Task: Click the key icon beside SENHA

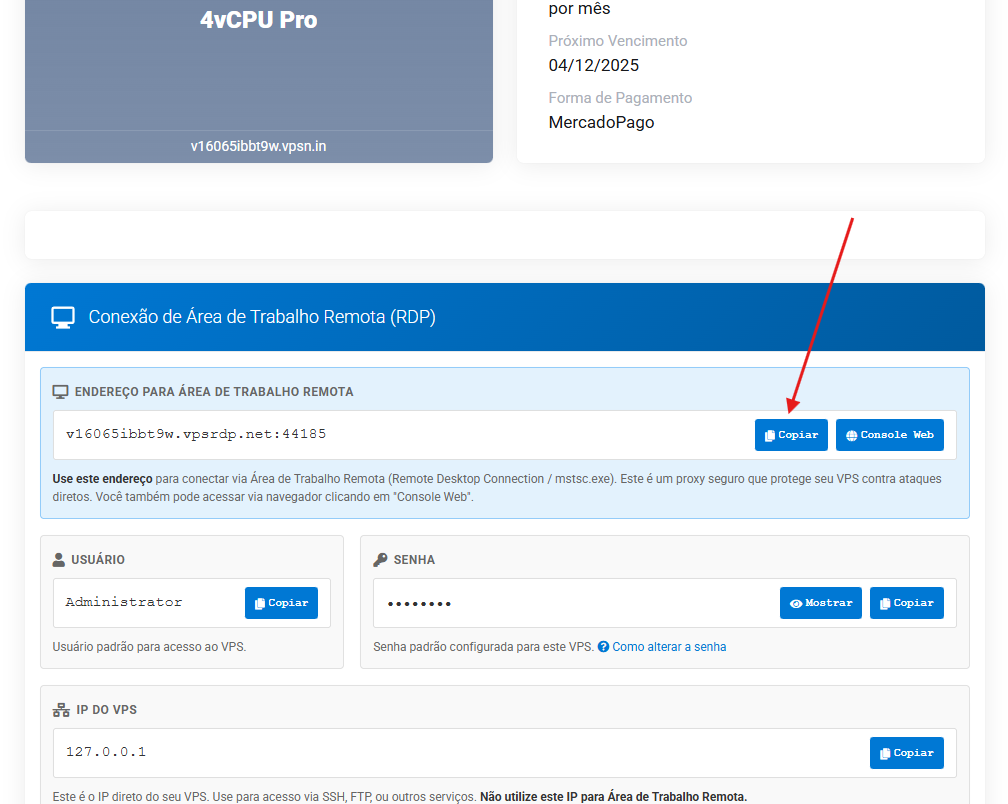Action: tap(380, 560)
